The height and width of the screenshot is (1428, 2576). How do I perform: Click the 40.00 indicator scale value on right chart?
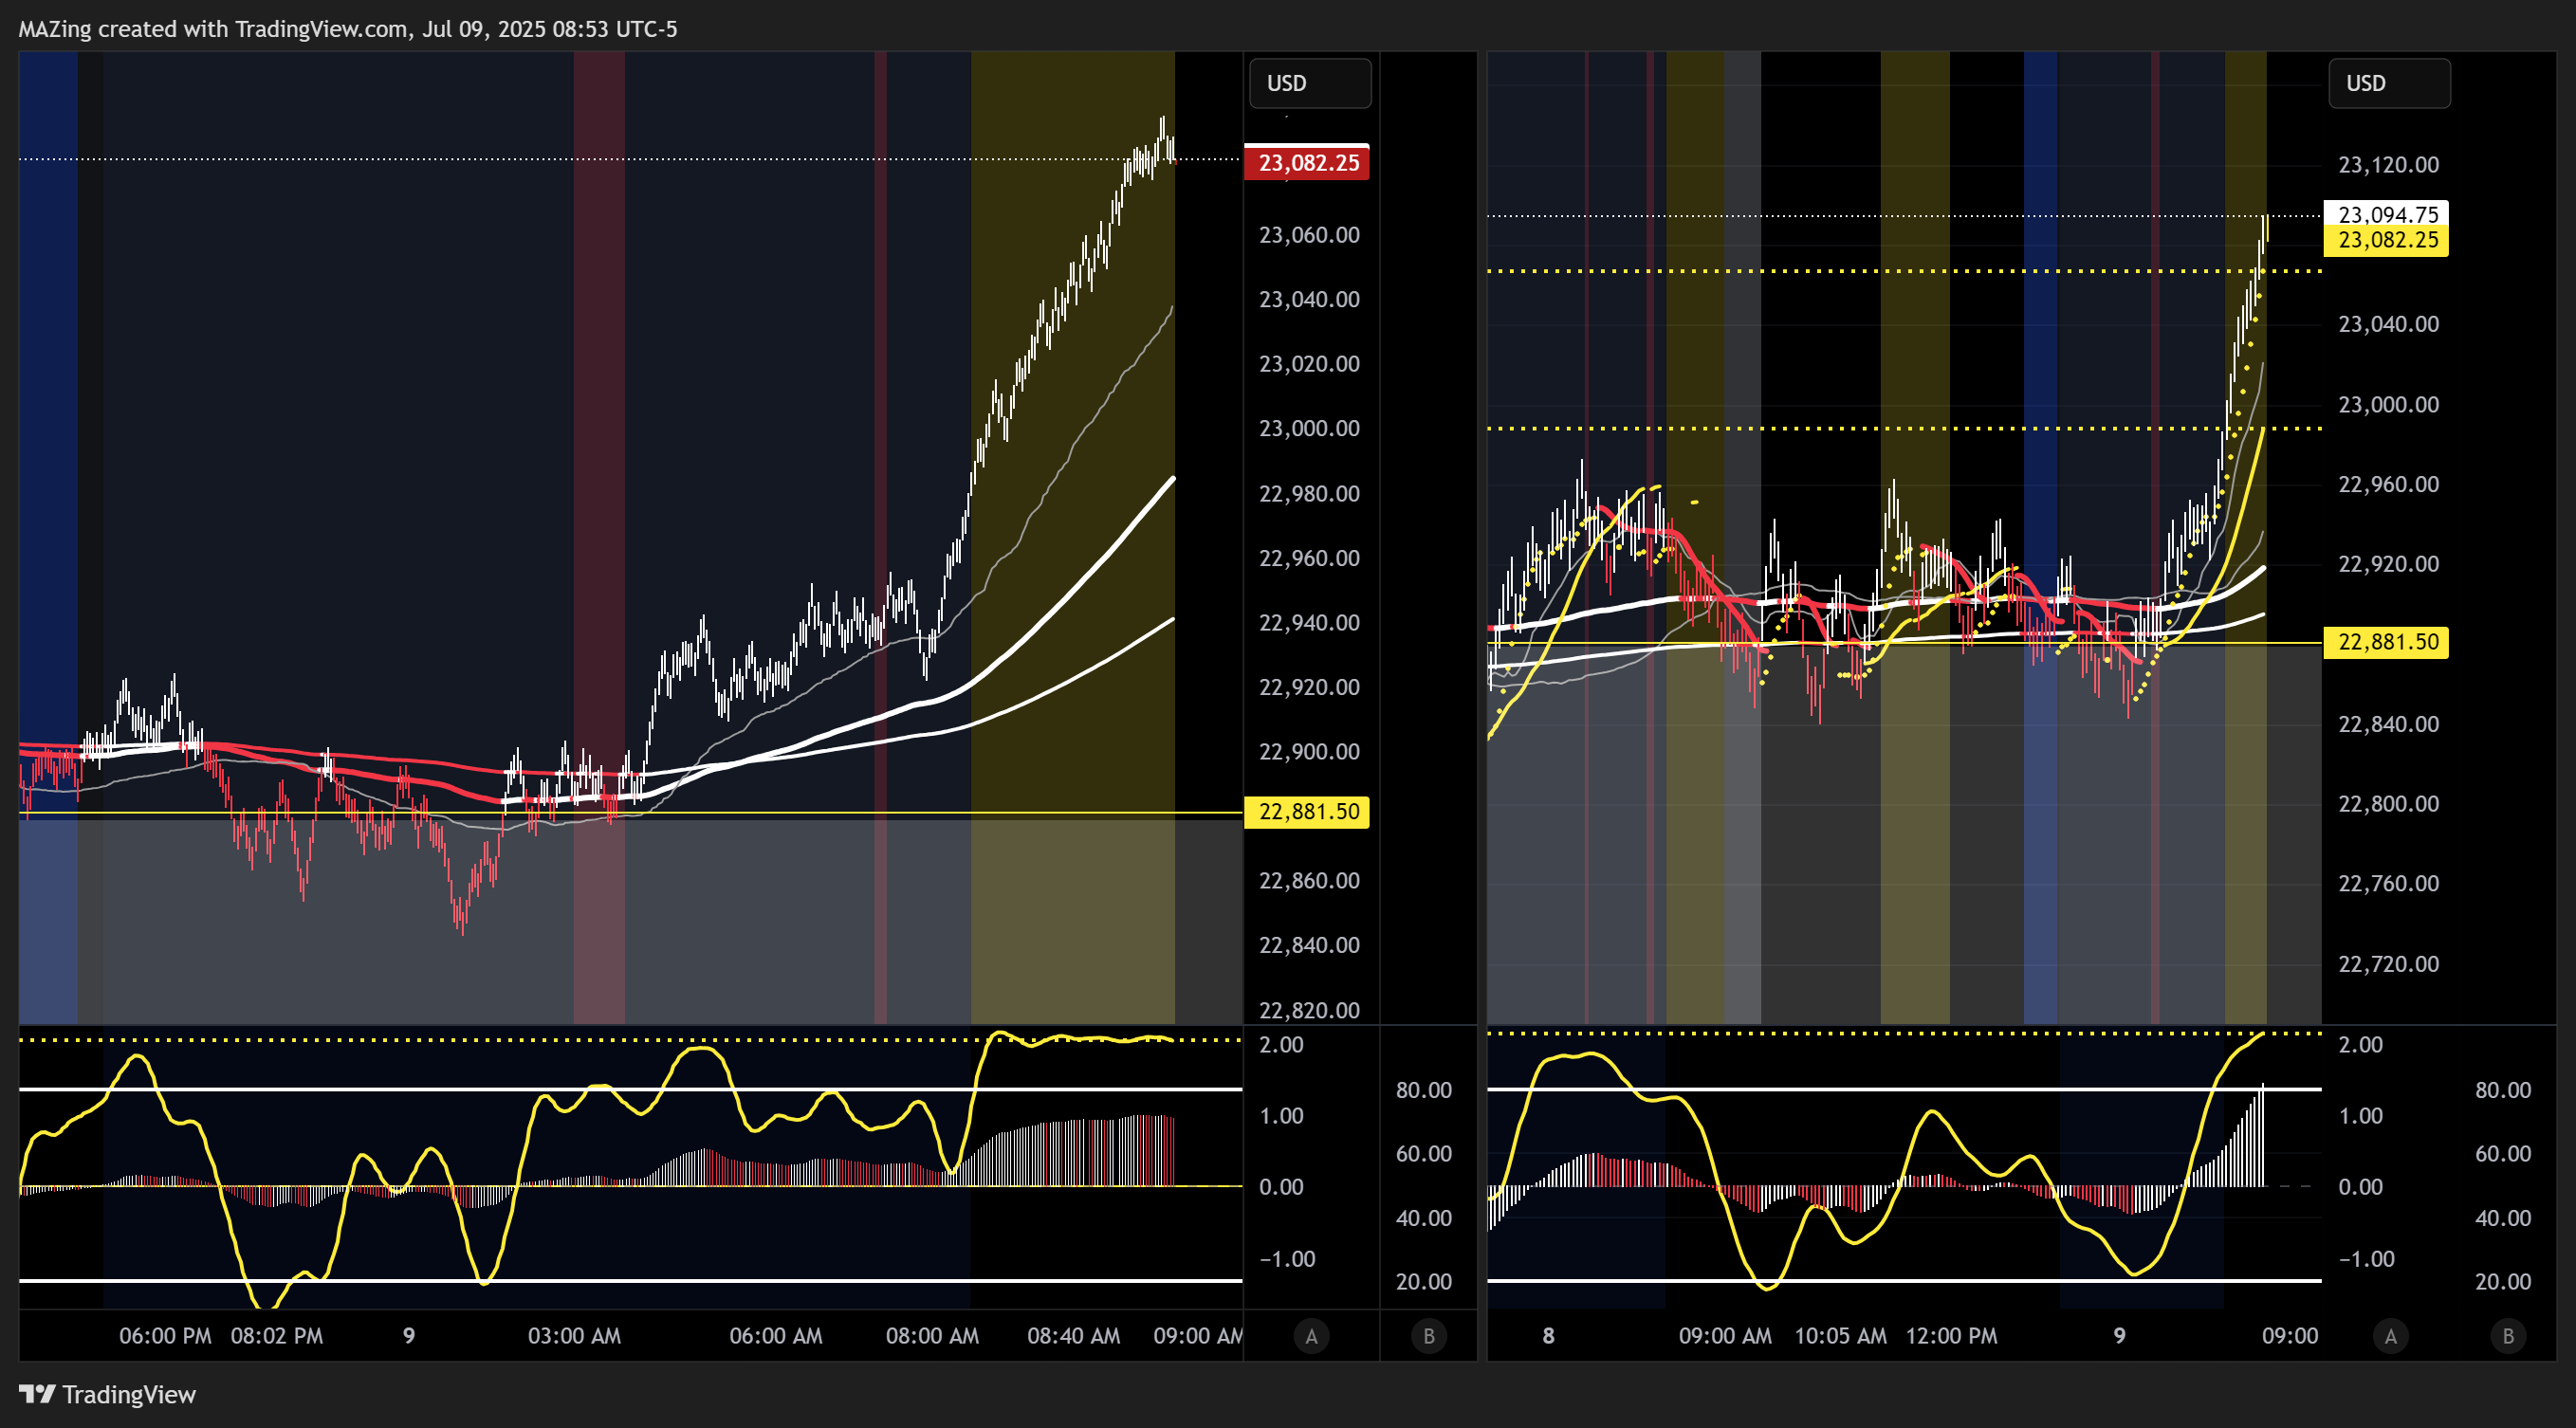tap(2502, 1218)
